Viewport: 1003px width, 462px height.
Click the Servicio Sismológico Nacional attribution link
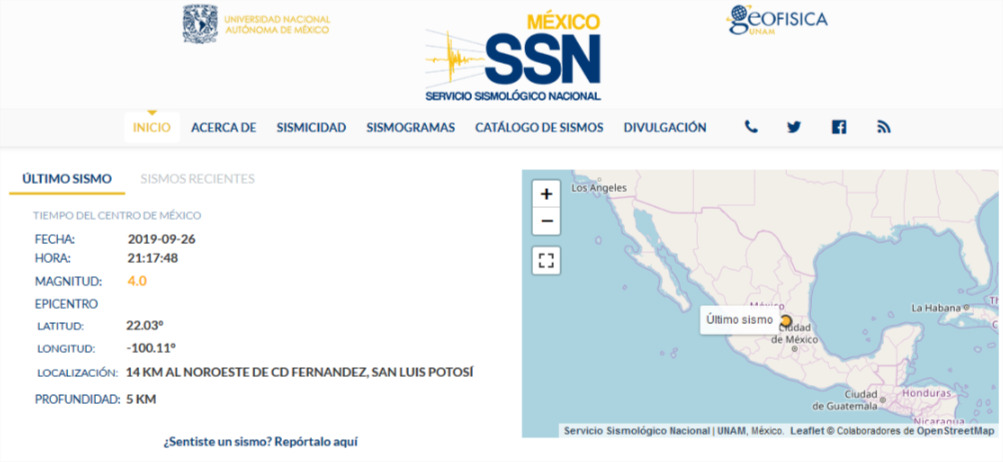(x=637, y=431)
